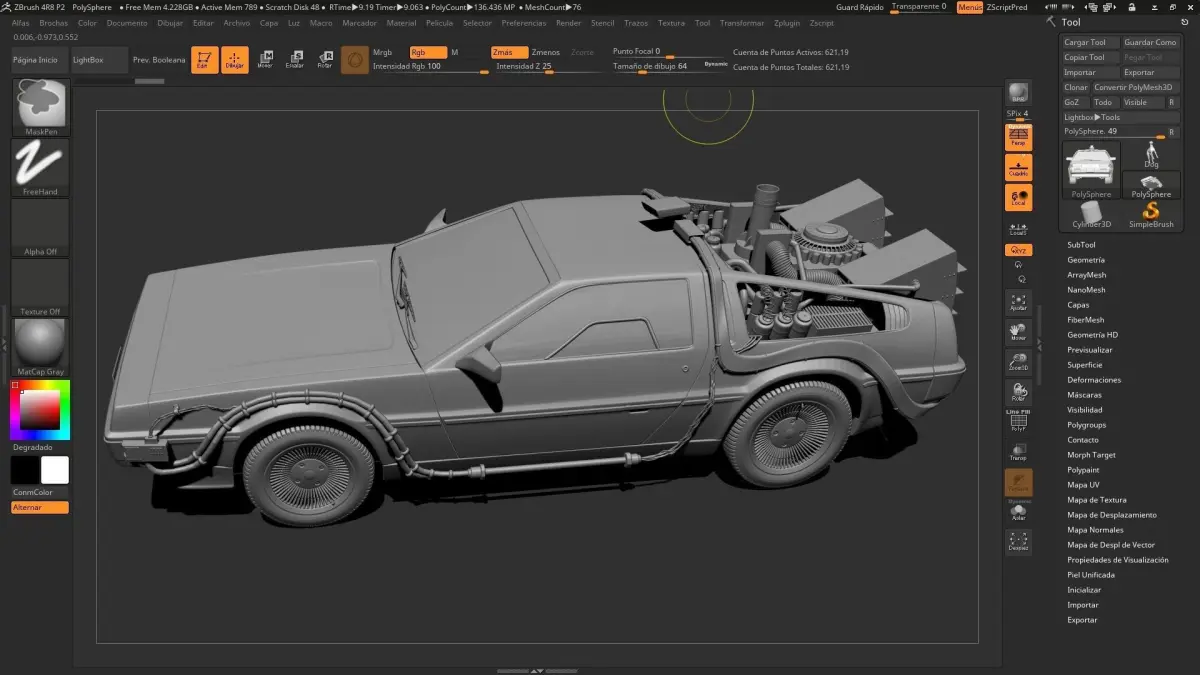This screenshot has width=1200, height=675.
Task: Click the Zoom3D navigation icon
Action: point(1018,363)
